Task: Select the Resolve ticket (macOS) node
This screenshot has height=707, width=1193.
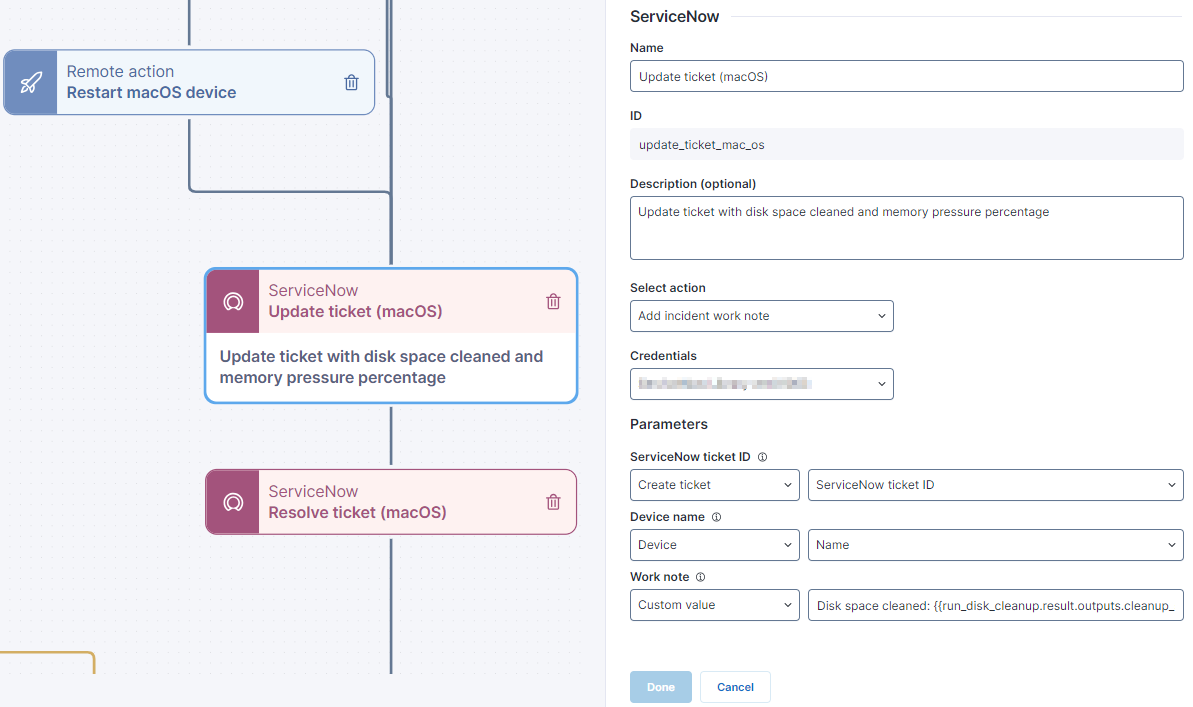Action: click(x=400, y=502)
